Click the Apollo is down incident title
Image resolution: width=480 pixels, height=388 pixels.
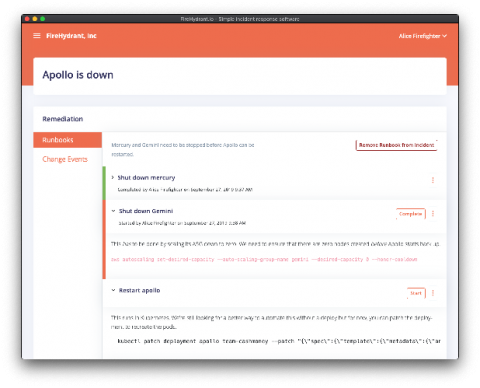pos(78,75)
